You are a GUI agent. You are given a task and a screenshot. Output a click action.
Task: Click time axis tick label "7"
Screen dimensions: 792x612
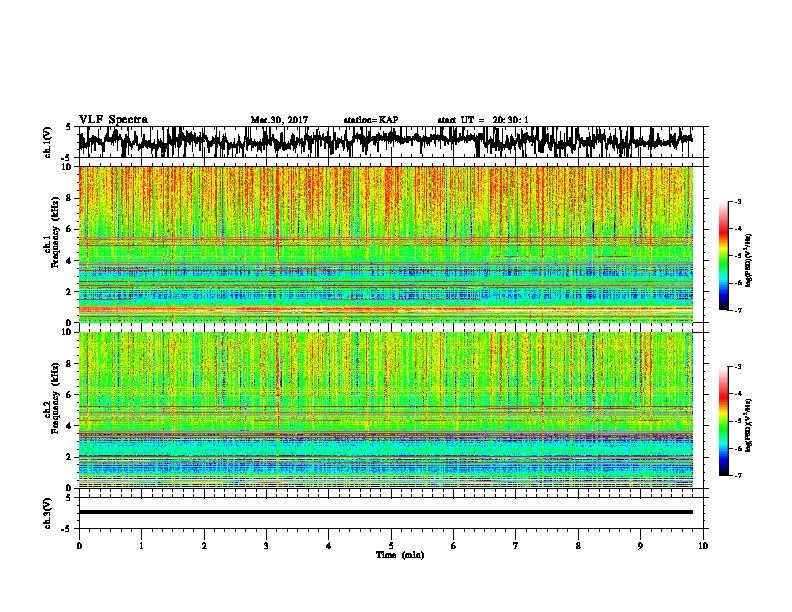tap(516, 546)
